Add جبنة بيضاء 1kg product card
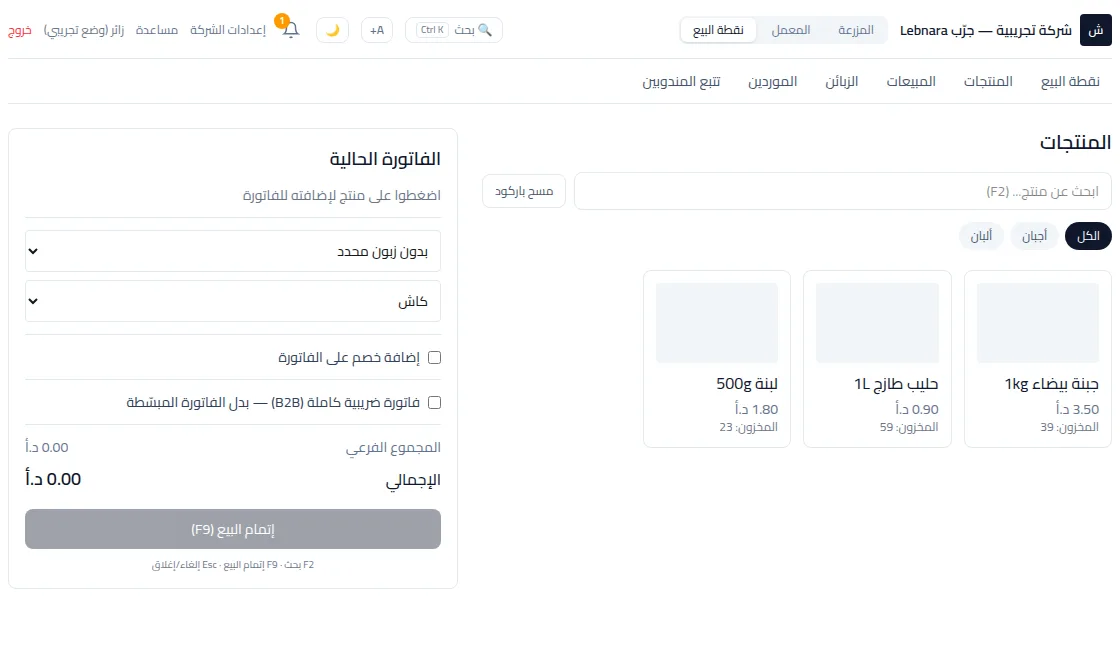This screenshot has height=660, width=1120. (x=1038, y=359)
